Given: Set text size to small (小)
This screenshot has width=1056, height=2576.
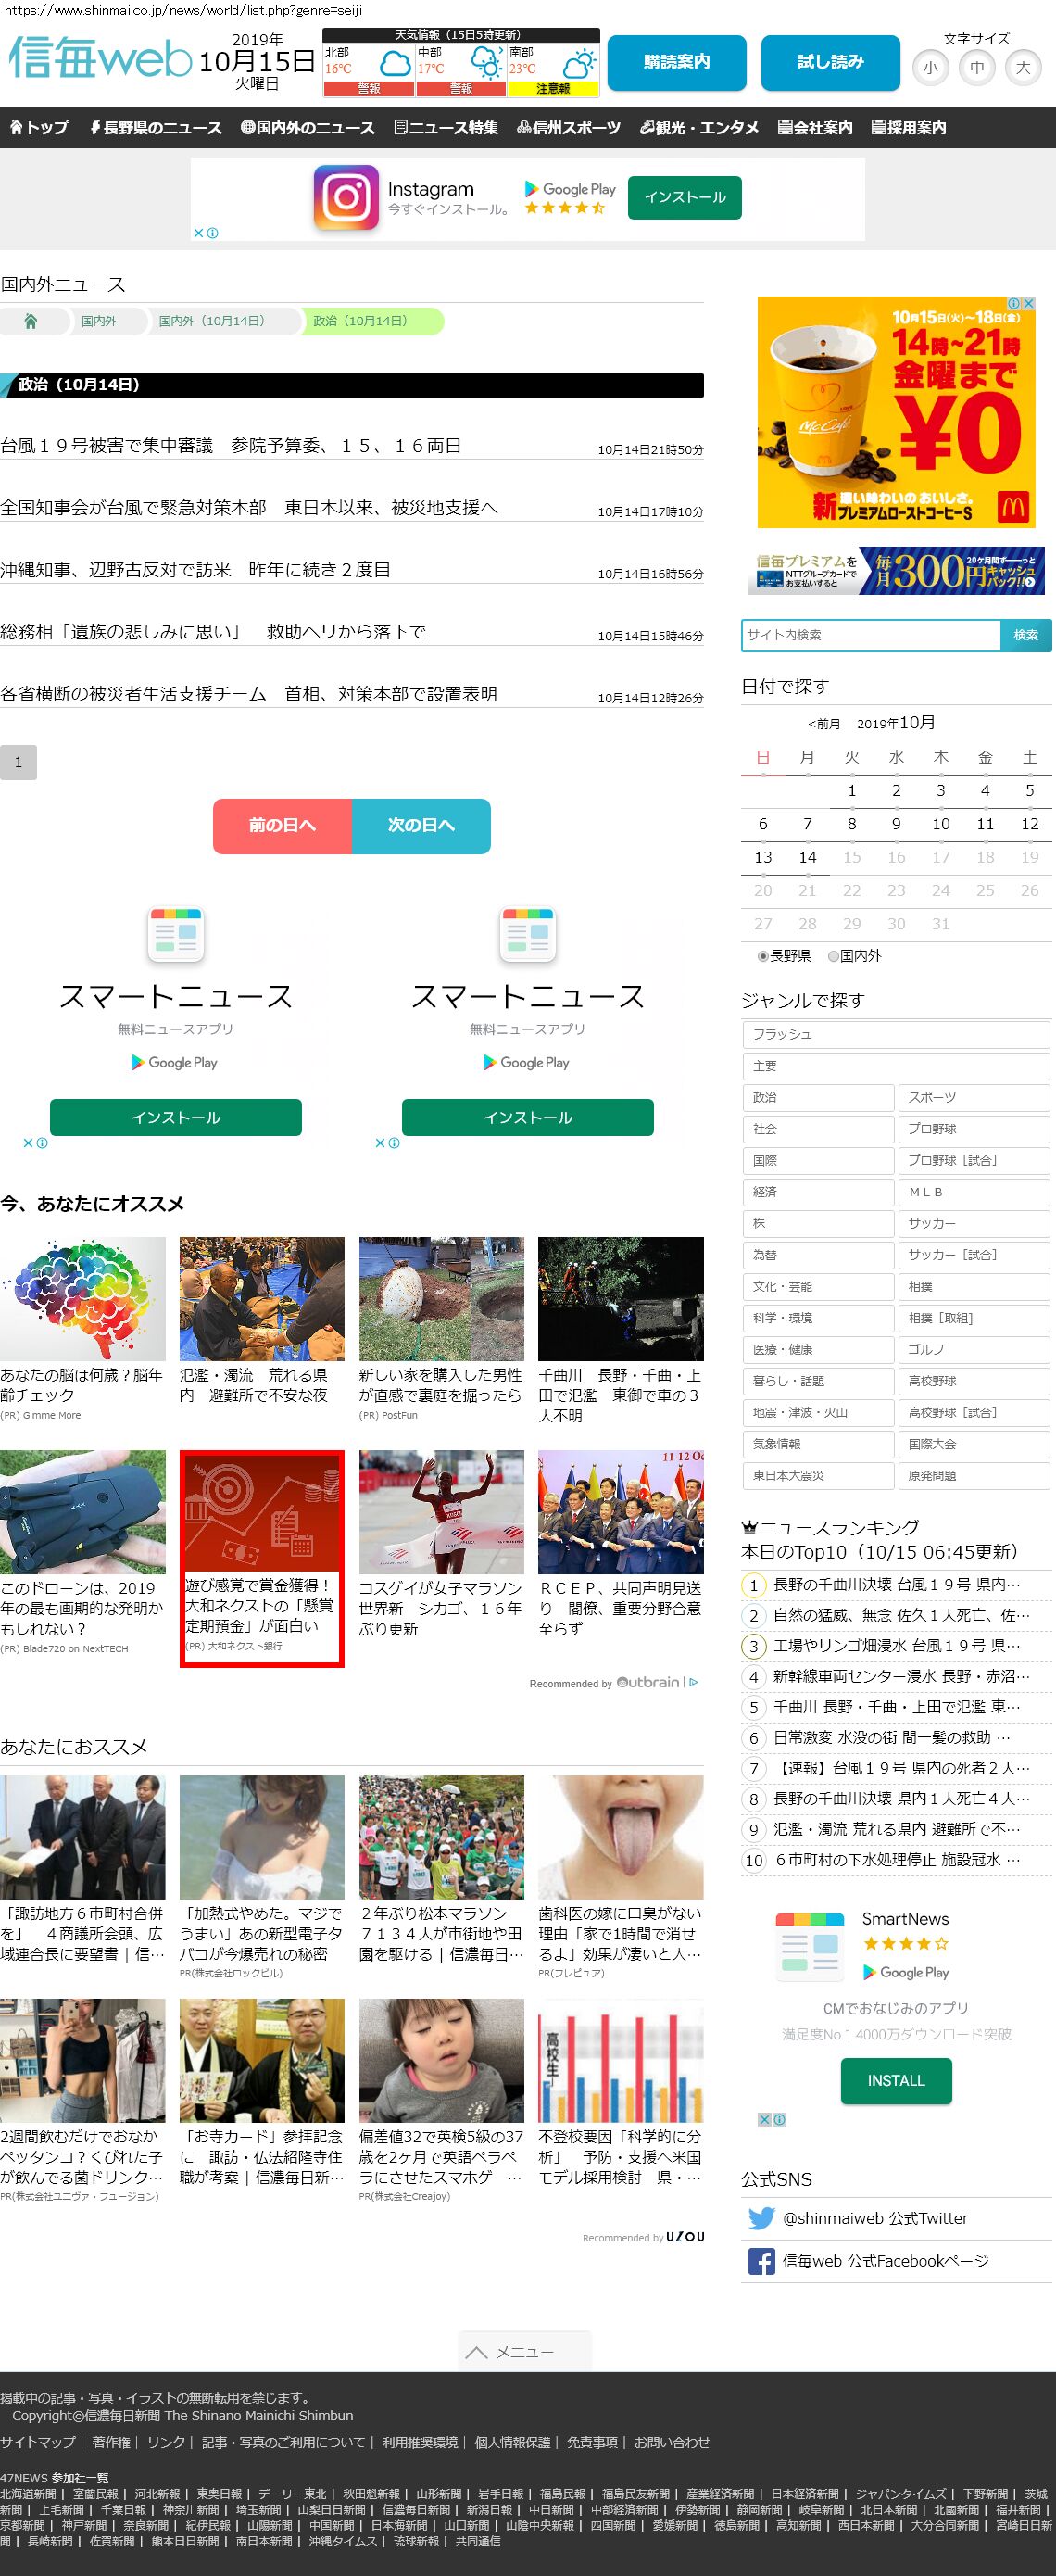Looking at the screenshot, I should pyautogui.click(x=930, y=68).
